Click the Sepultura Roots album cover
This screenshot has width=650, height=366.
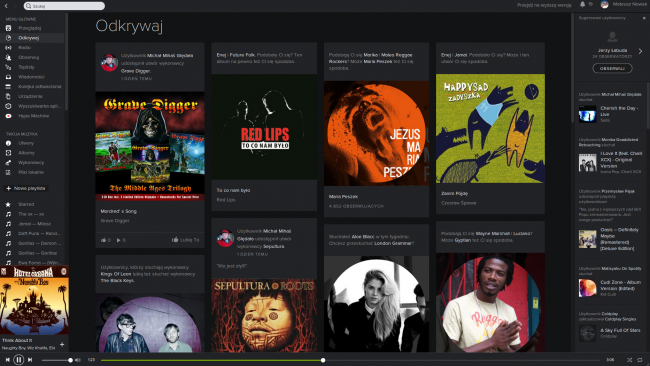click(x=264, y=315)
